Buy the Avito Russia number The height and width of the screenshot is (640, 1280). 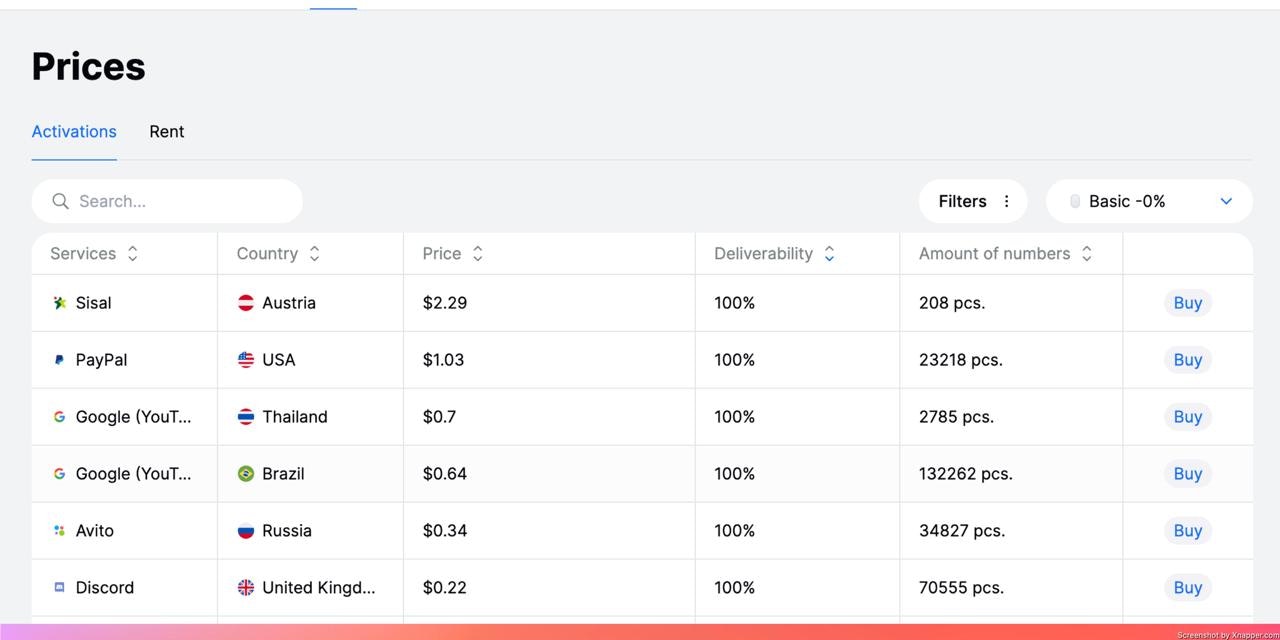coord(1188,531)
